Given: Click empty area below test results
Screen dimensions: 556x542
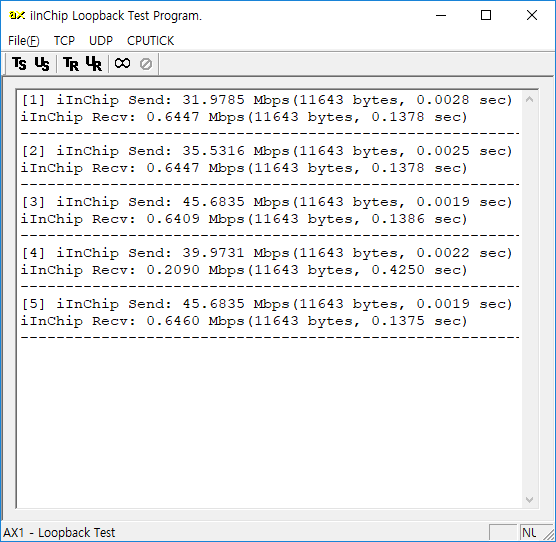Looking at the screenshot, I should (x=269, y=422).
